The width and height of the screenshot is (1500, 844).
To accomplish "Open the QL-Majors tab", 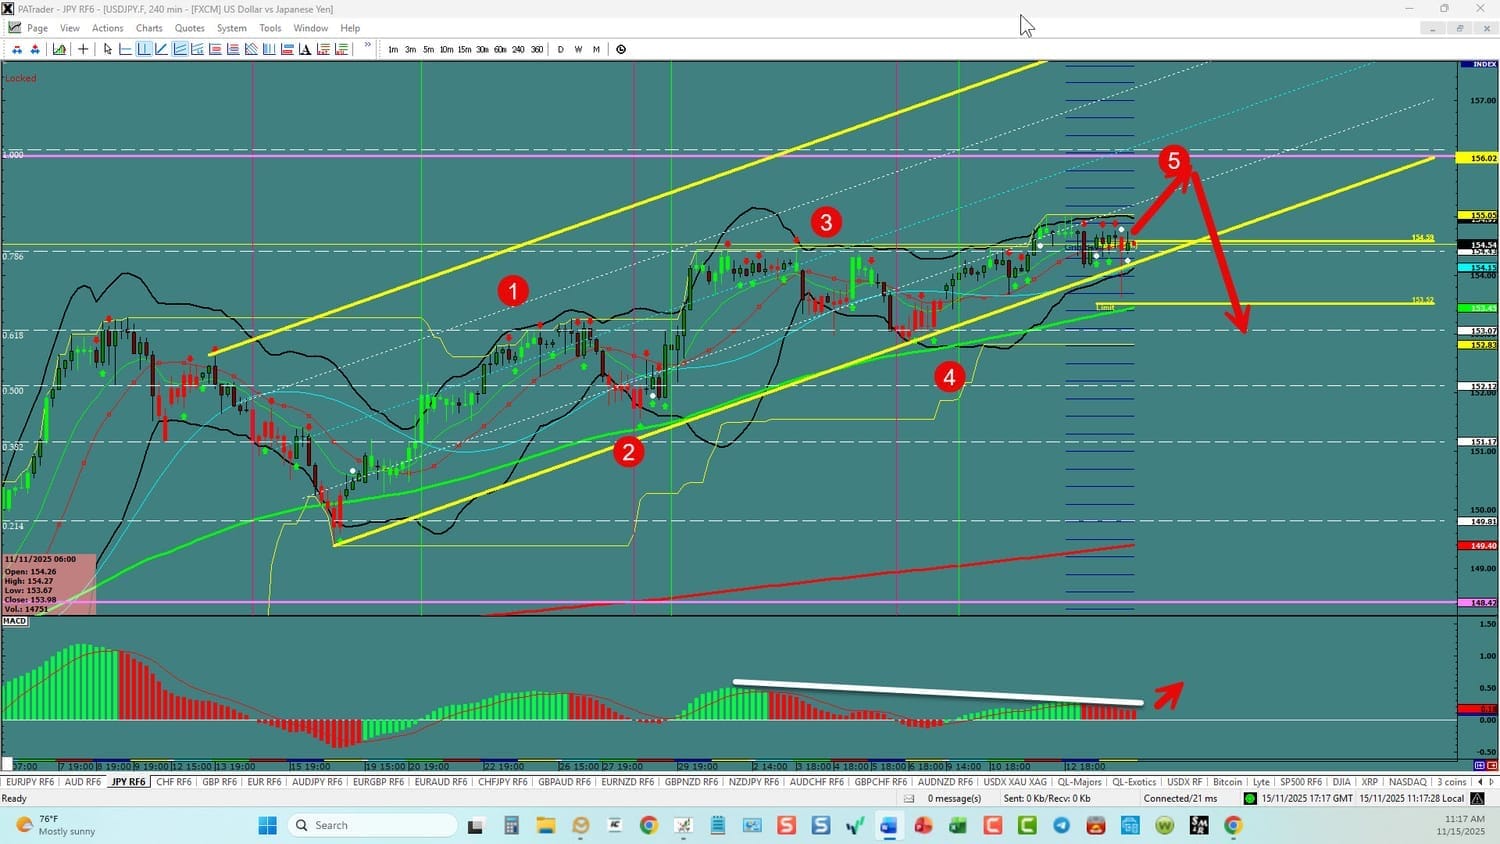I will tap(1080, 782).
